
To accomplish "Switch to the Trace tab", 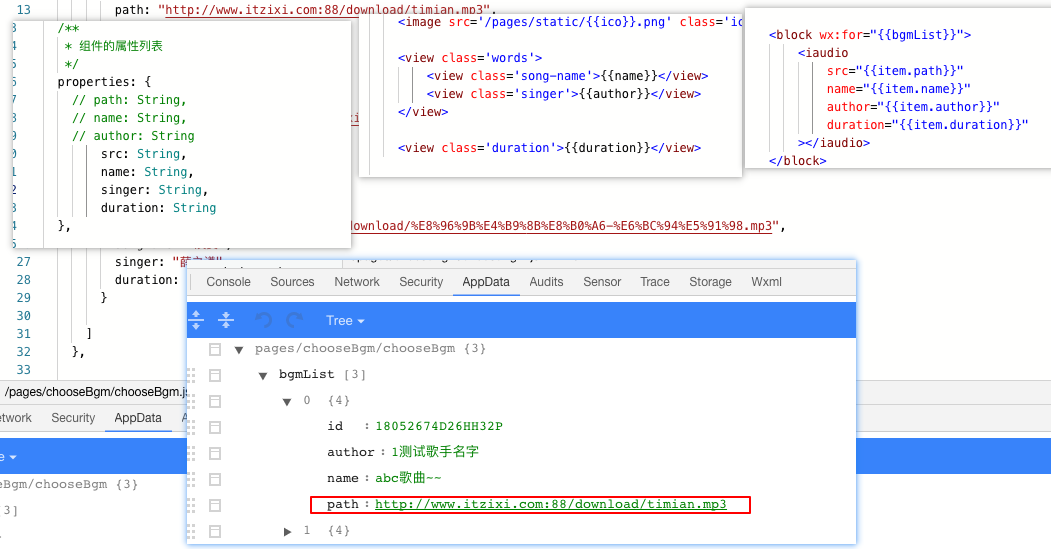I will (x=655, y=282).
